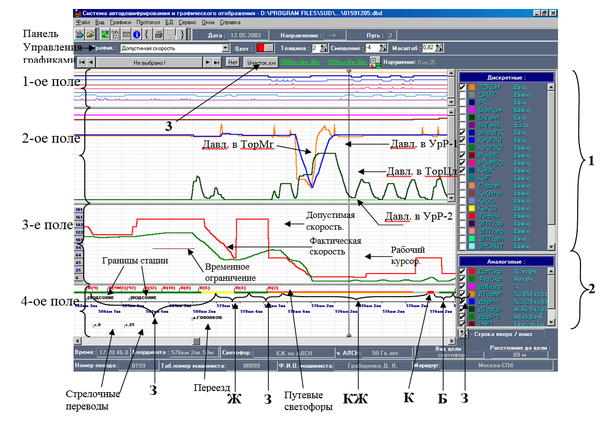Jump to last record navigation arrow

216,62
